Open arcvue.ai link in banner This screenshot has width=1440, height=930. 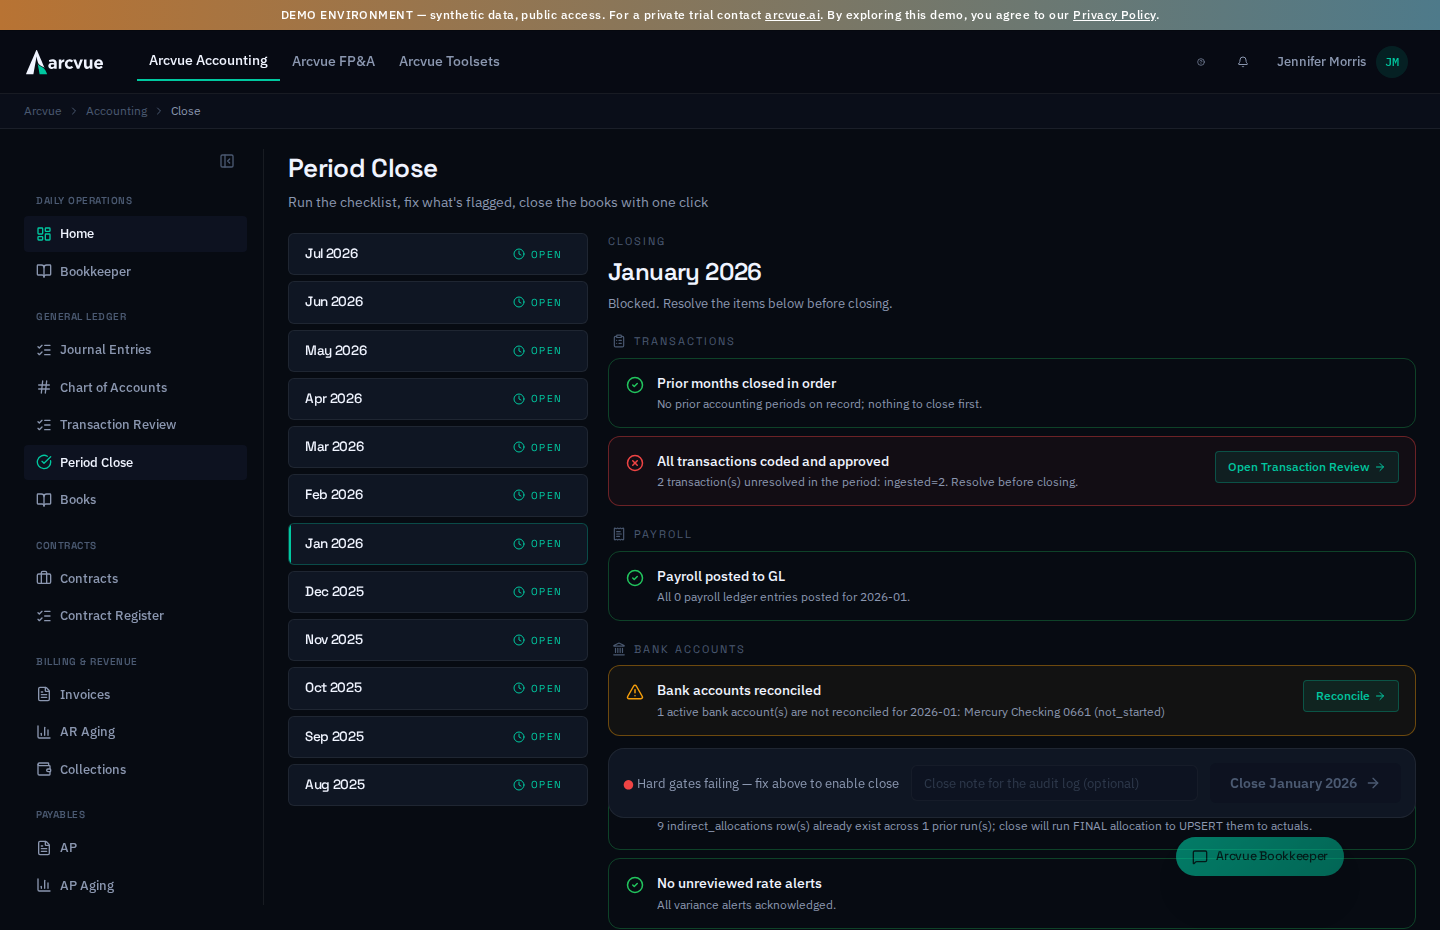point(792,15)
